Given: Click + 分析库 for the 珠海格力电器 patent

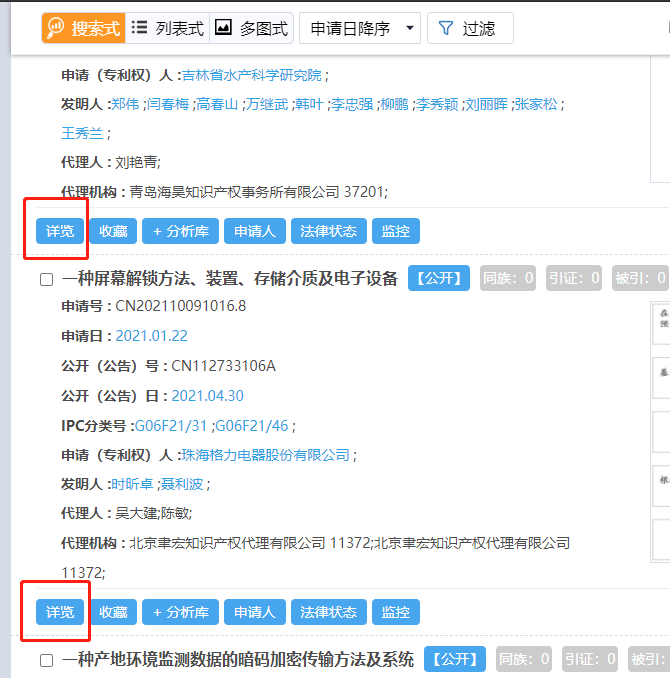Looking at the screenshot, I should [180, 612].
